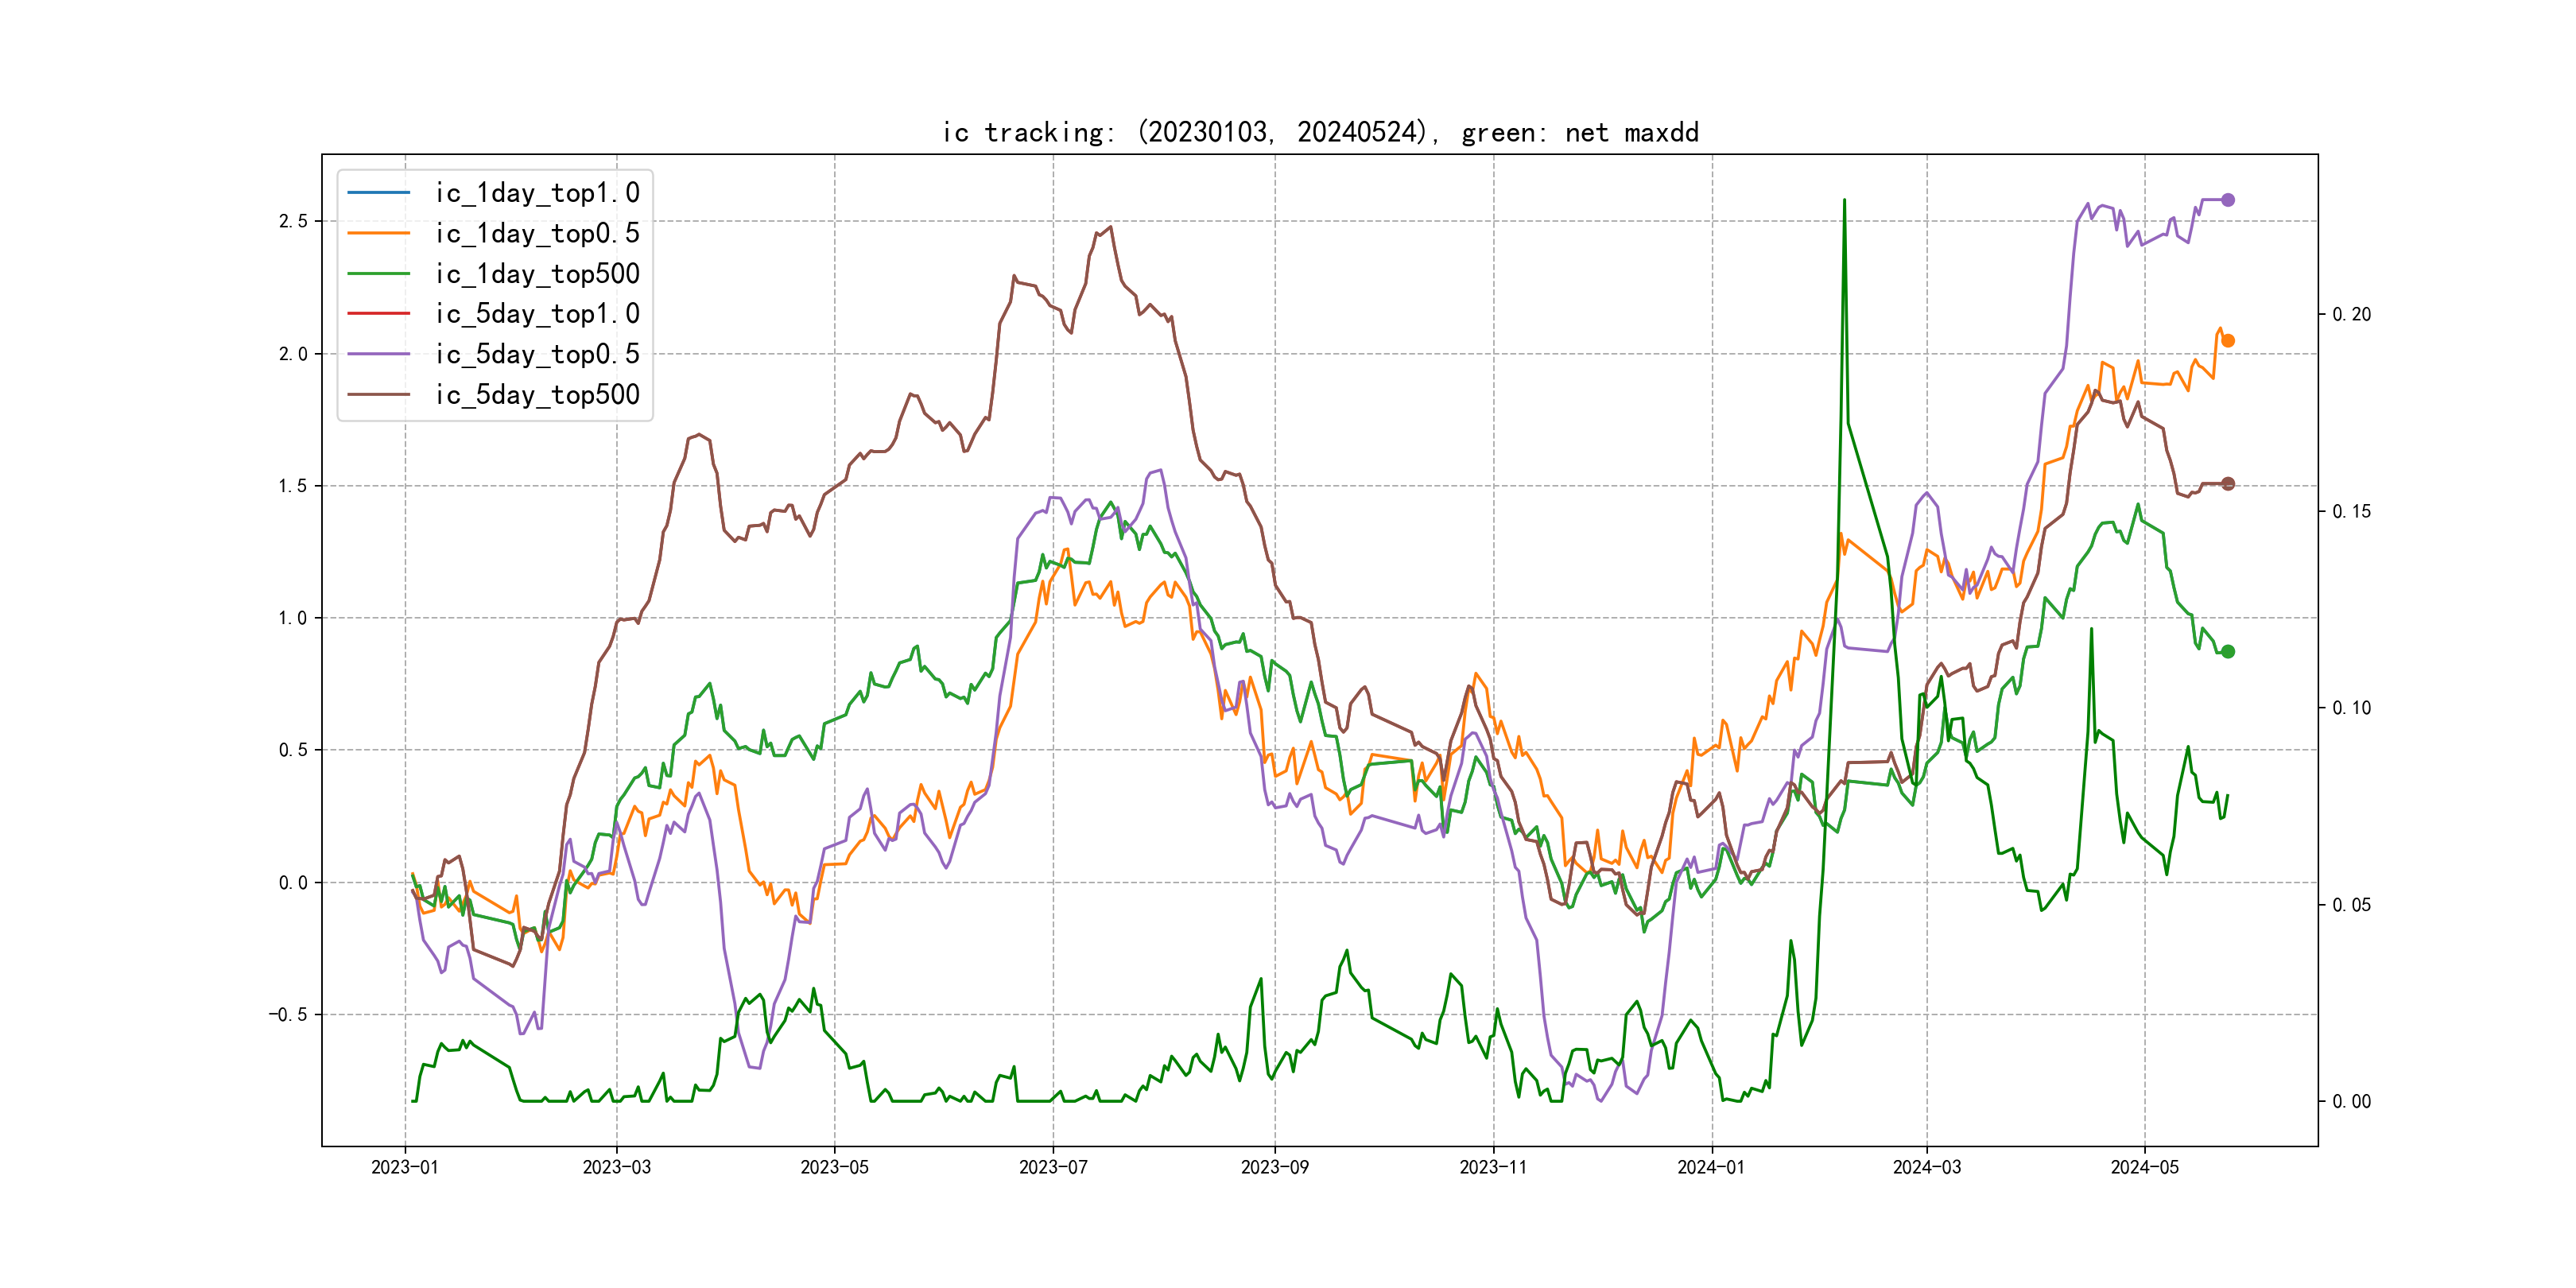This screenshot has height=1288, width=2576.
Task: Click blue line swatch in legend
Action: coord(378,192)
